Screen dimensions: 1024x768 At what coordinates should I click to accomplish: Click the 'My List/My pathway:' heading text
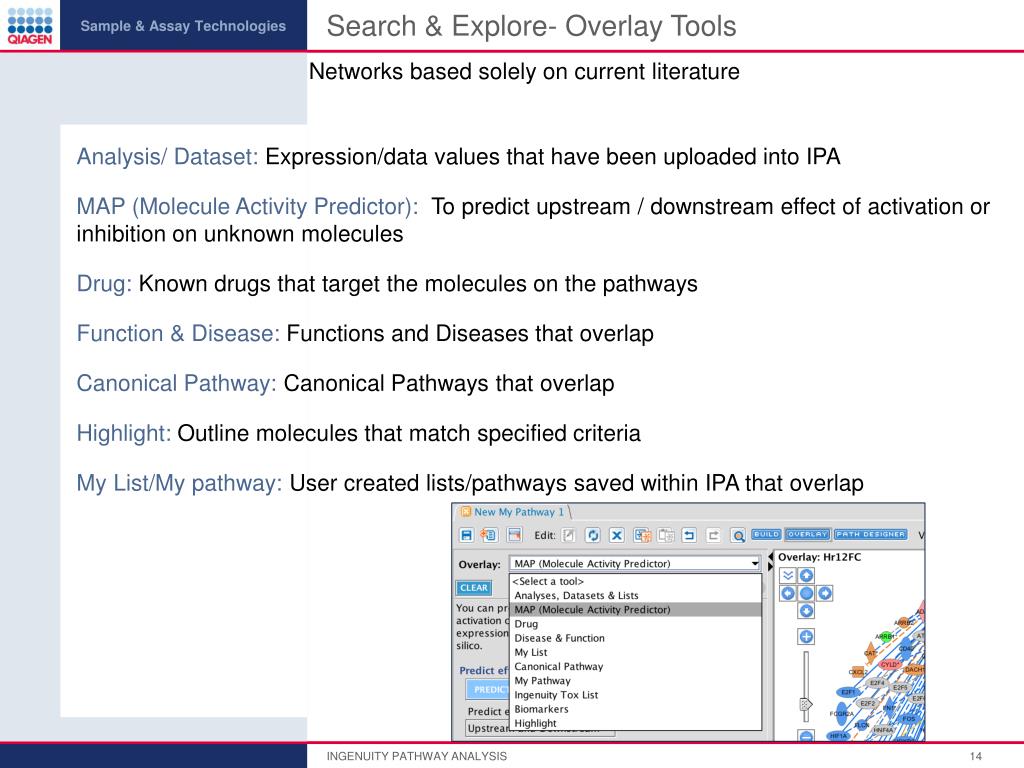pos(180,483)
